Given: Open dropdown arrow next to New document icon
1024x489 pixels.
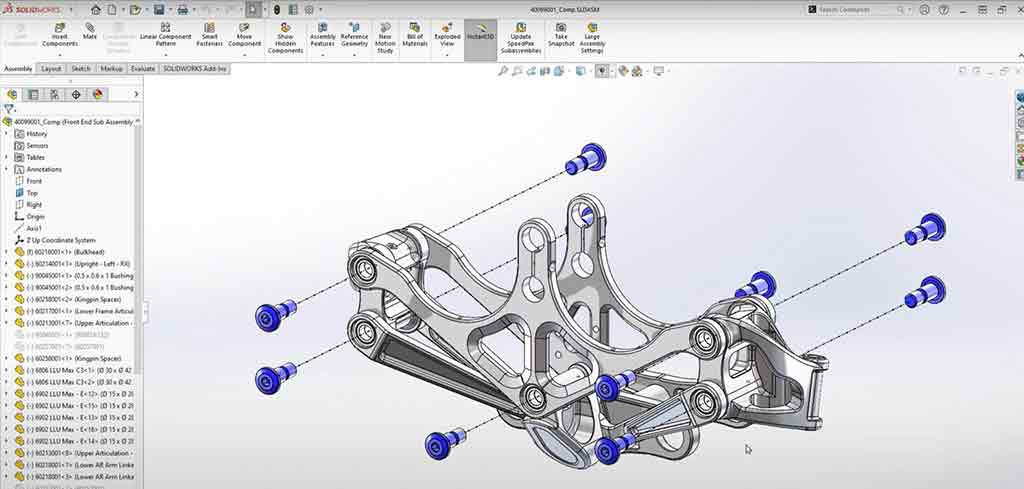Looking at the screenshot, I should (121, 10).
